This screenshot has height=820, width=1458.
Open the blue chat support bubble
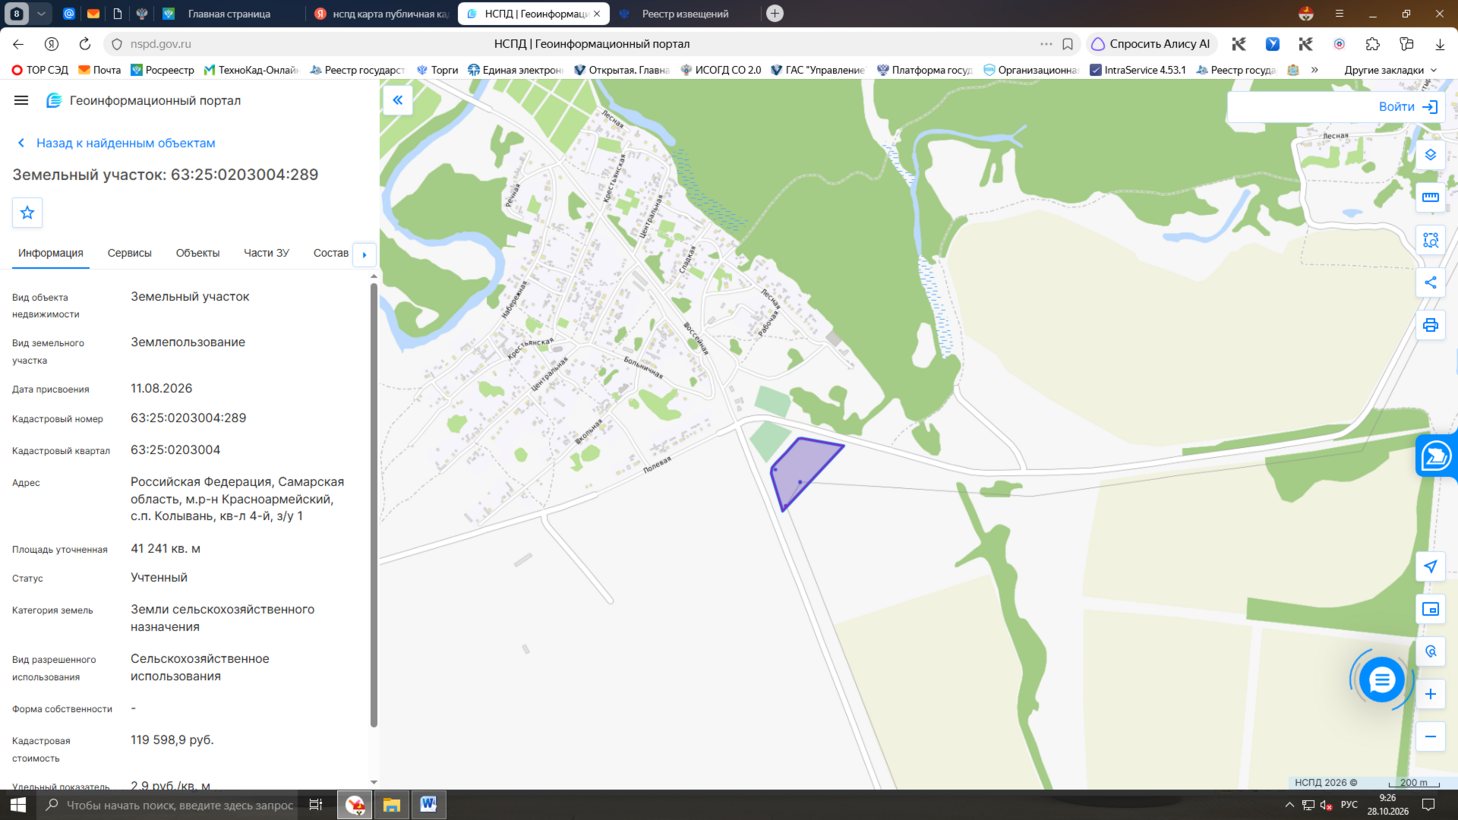pos(1381,680)
